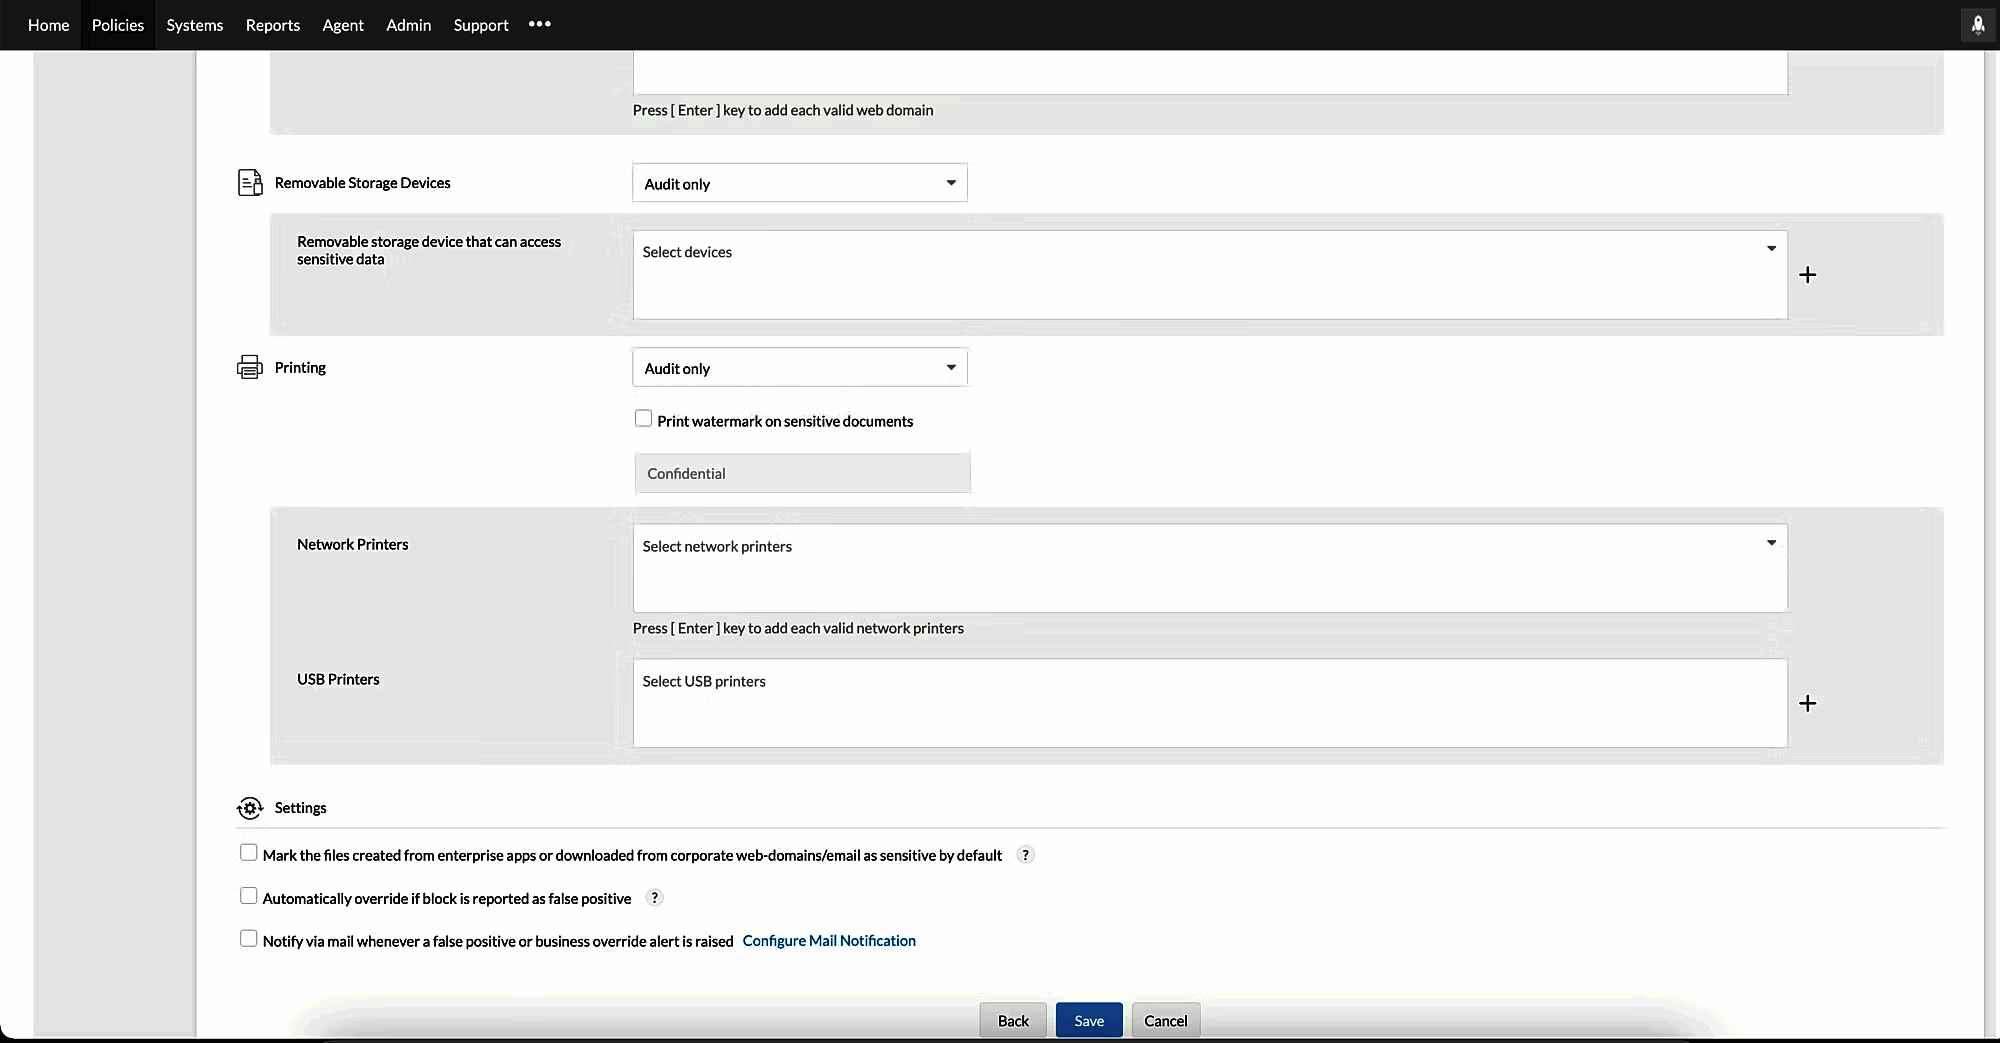The image size is (2000, 1043).
Task: Open Removable Storage Devices action dropdown
Action: click(799, 183)
